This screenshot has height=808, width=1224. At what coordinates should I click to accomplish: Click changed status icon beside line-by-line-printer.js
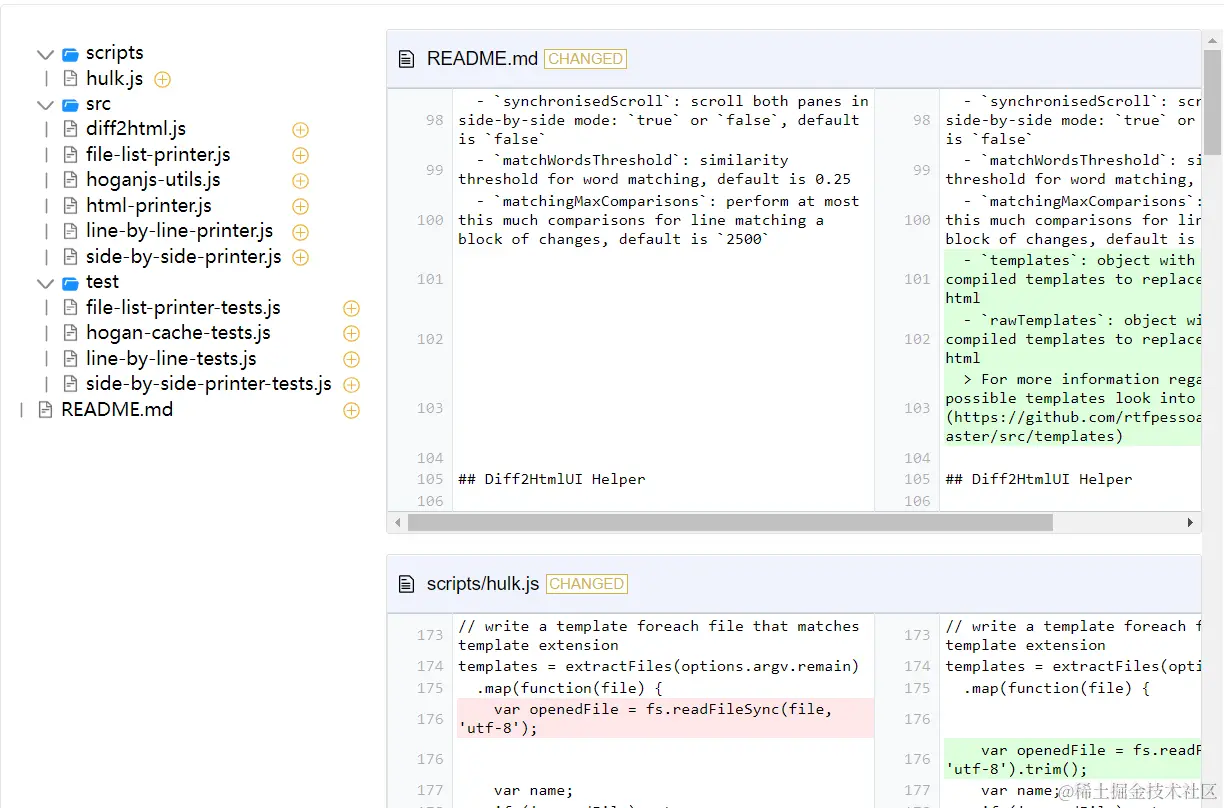click(300, 232)
